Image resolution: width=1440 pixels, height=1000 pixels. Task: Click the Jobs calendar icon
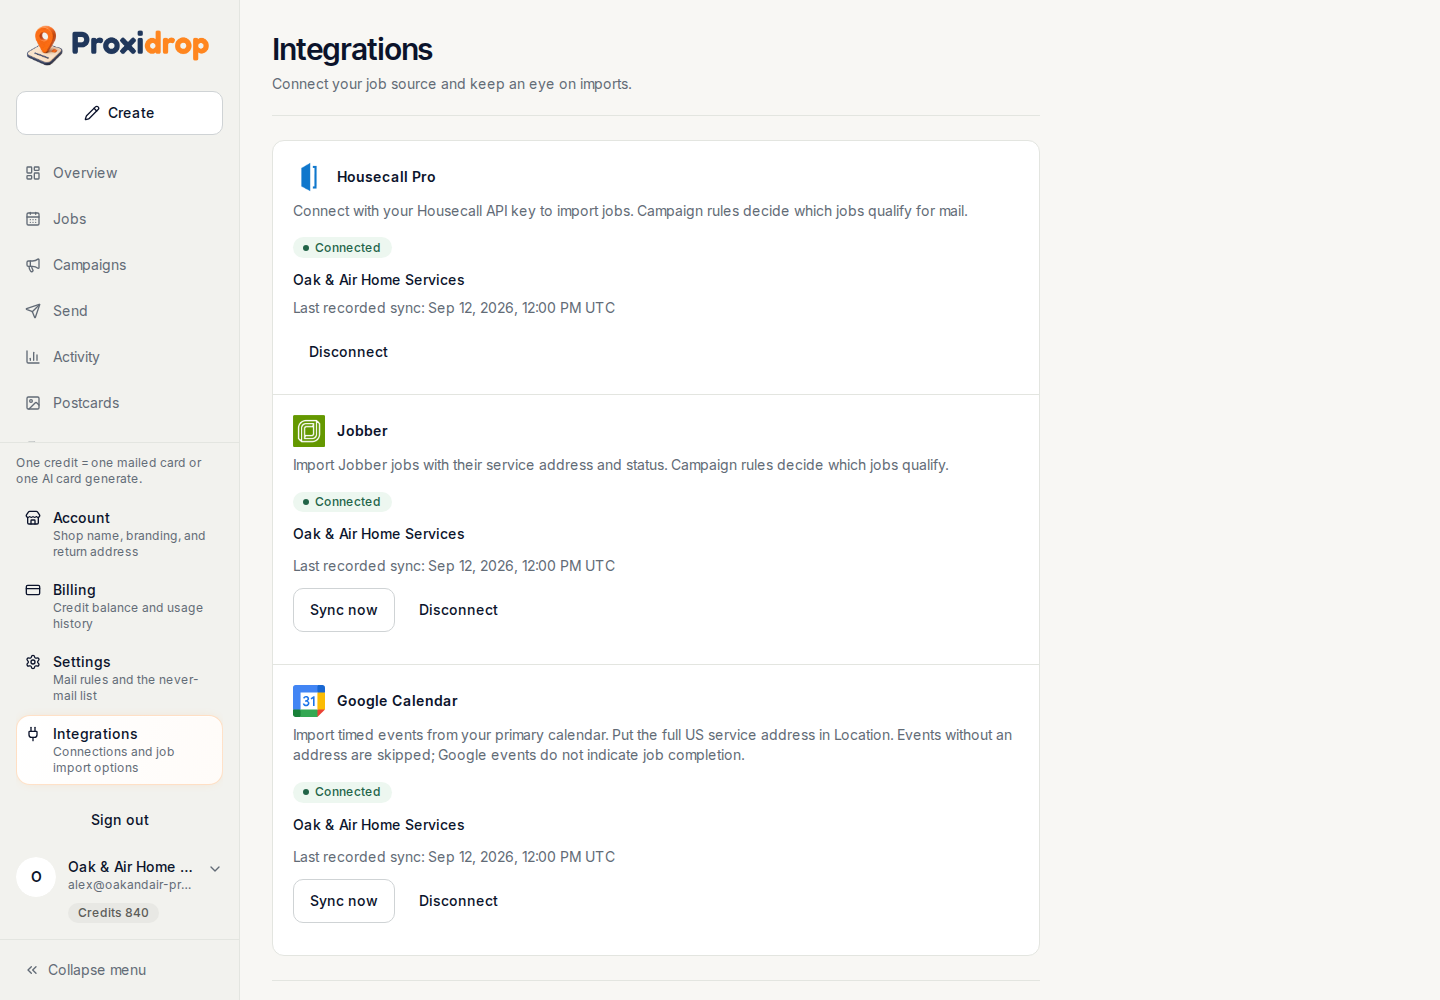(x=33, y=219)
